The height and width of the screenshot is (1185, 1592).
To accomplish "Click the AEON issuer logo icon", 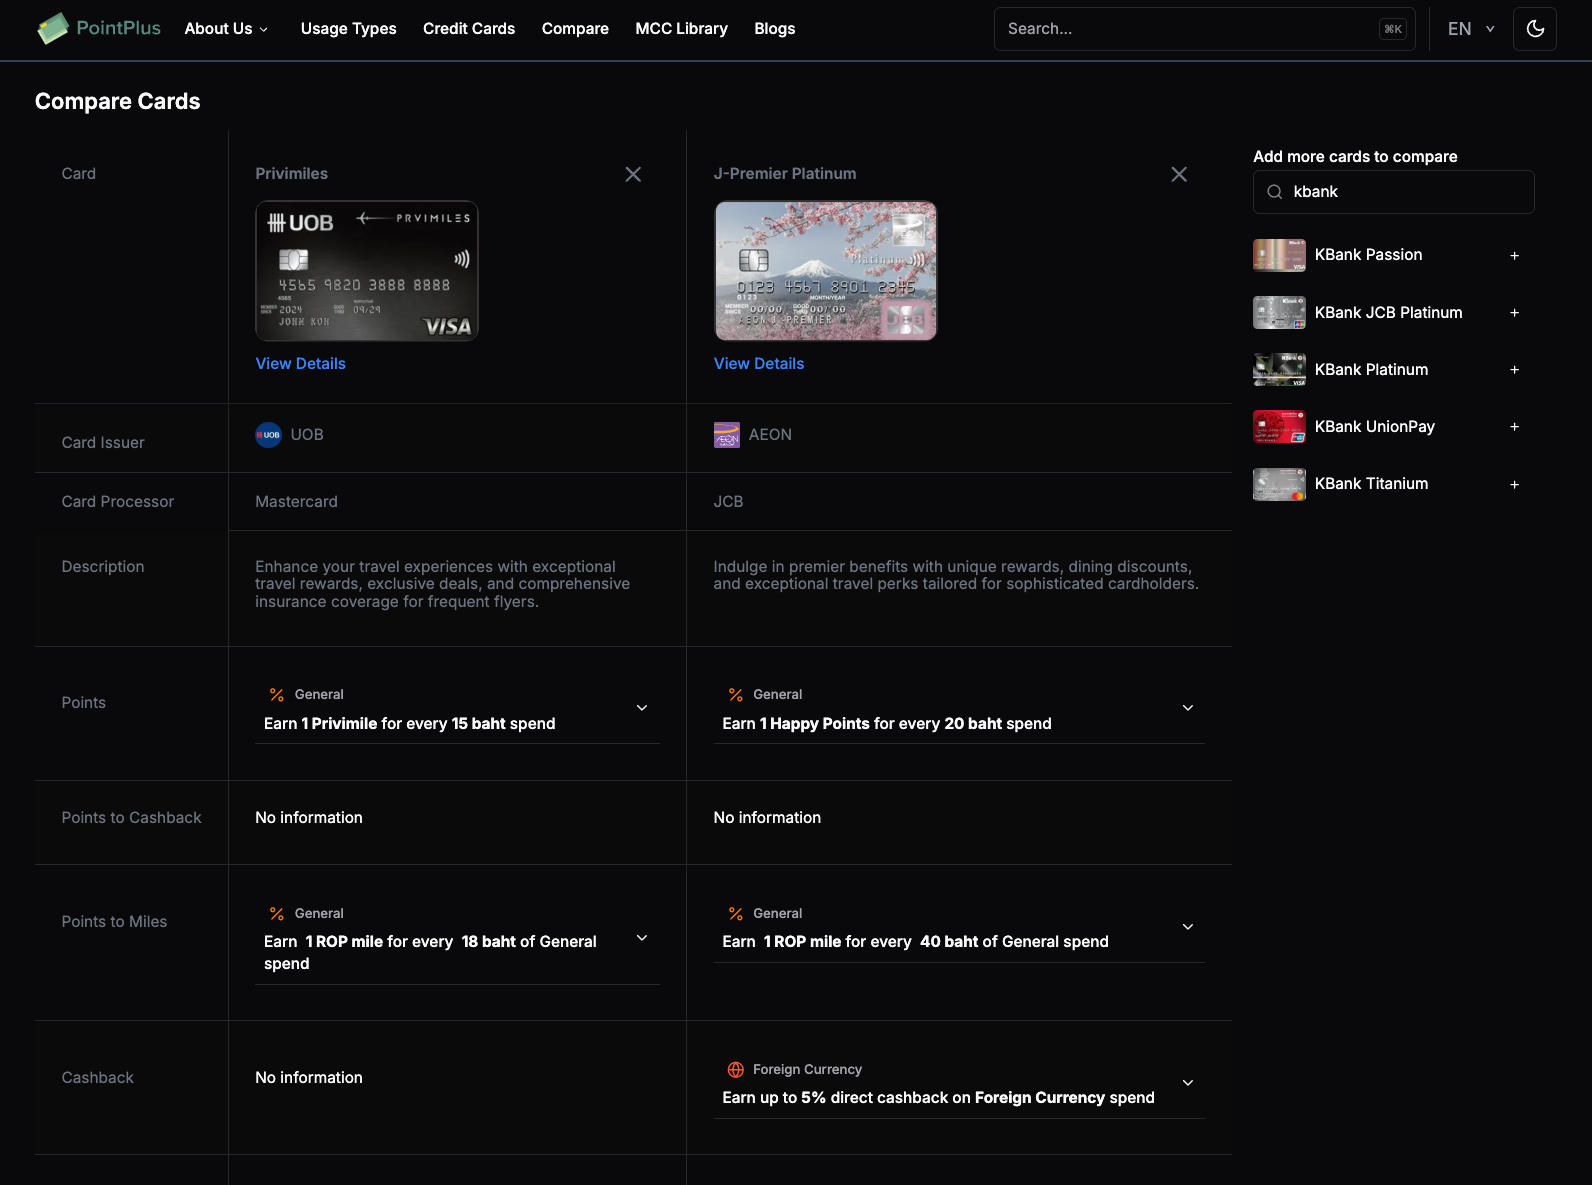I will [x=727, y=435].
